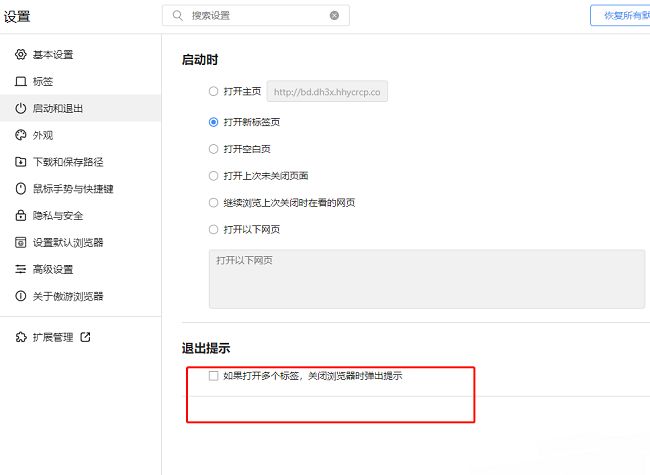
Task: Clear search using the X icon
Action: (x=334, y=16)
